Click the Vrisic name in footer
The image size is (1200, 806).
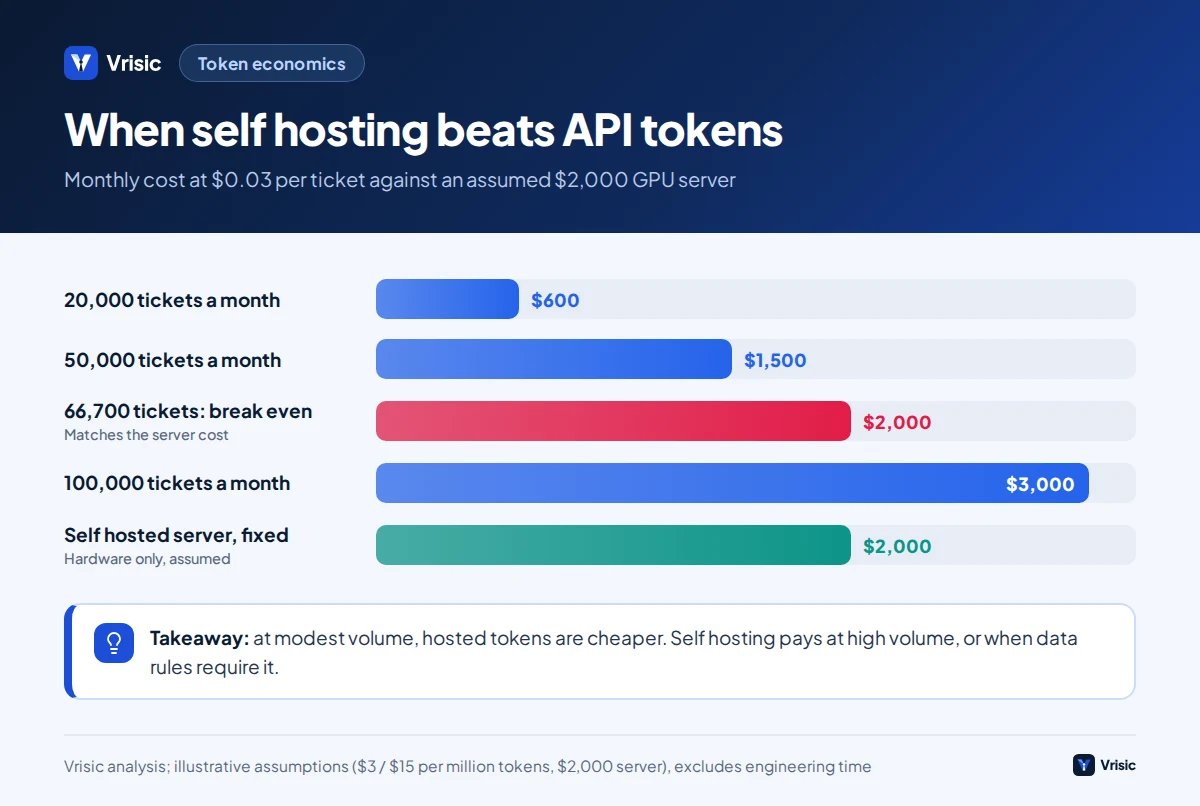coord(1118,765)
